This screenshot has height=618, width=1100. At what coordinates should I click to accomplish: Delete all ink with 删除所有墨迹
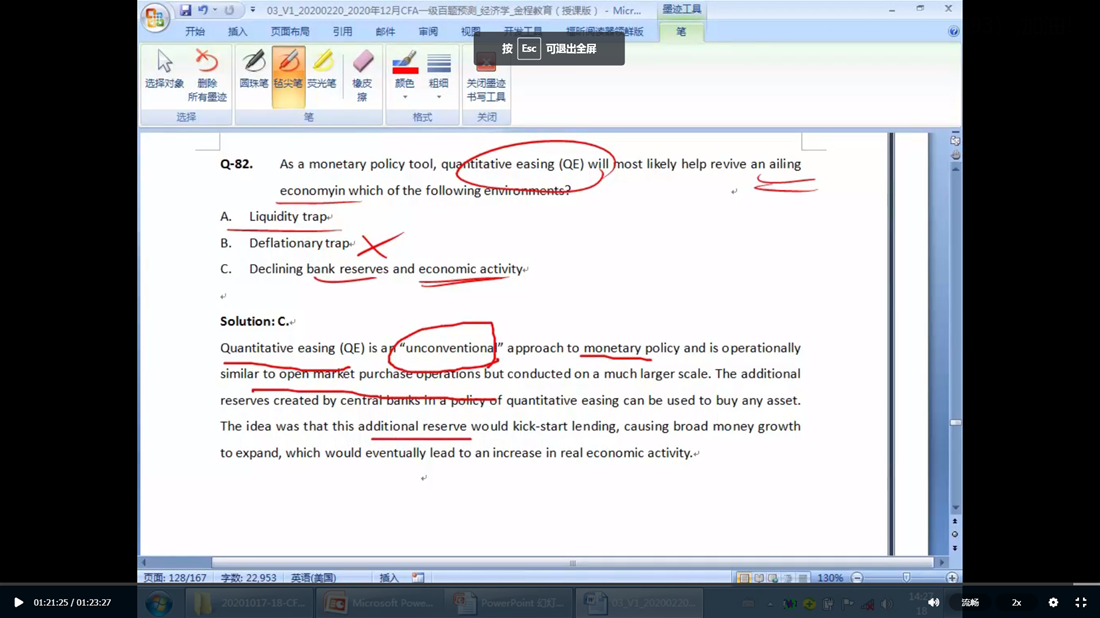207,76
